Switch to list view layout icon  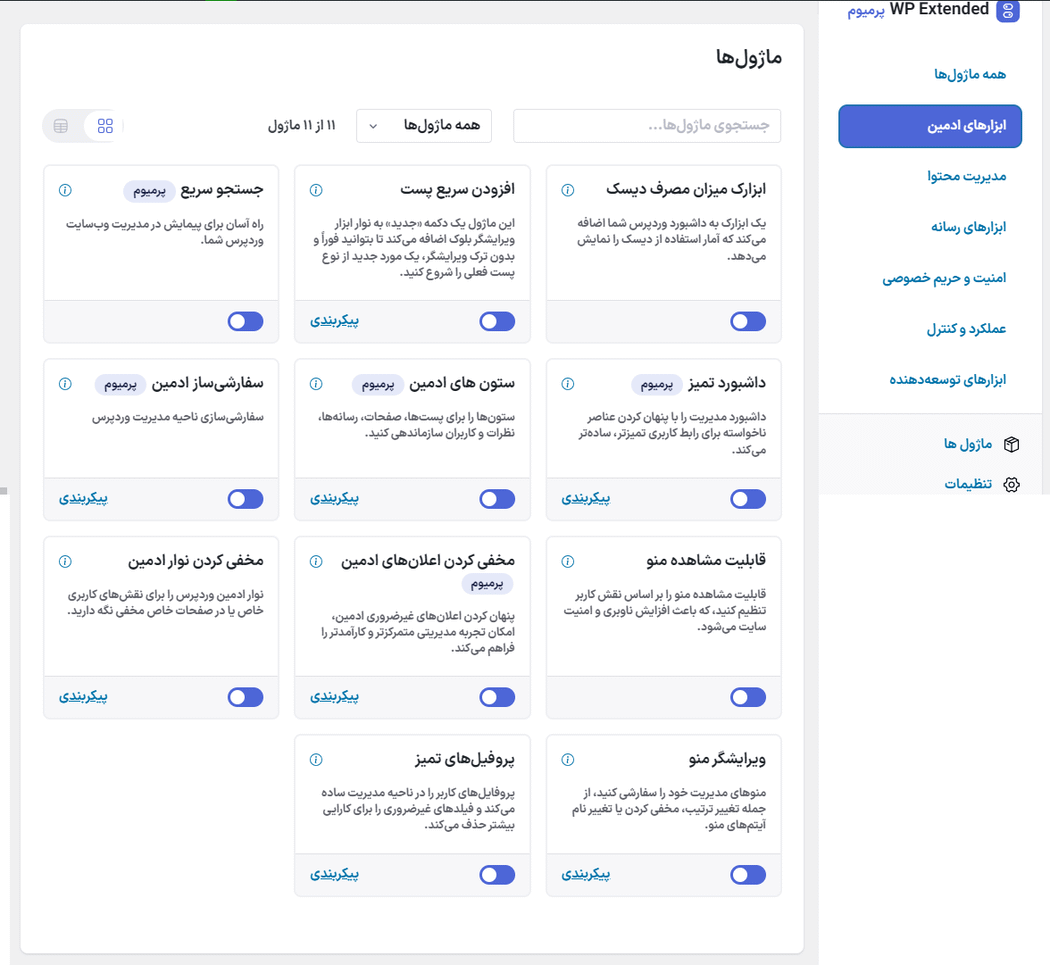coord(61,126)
